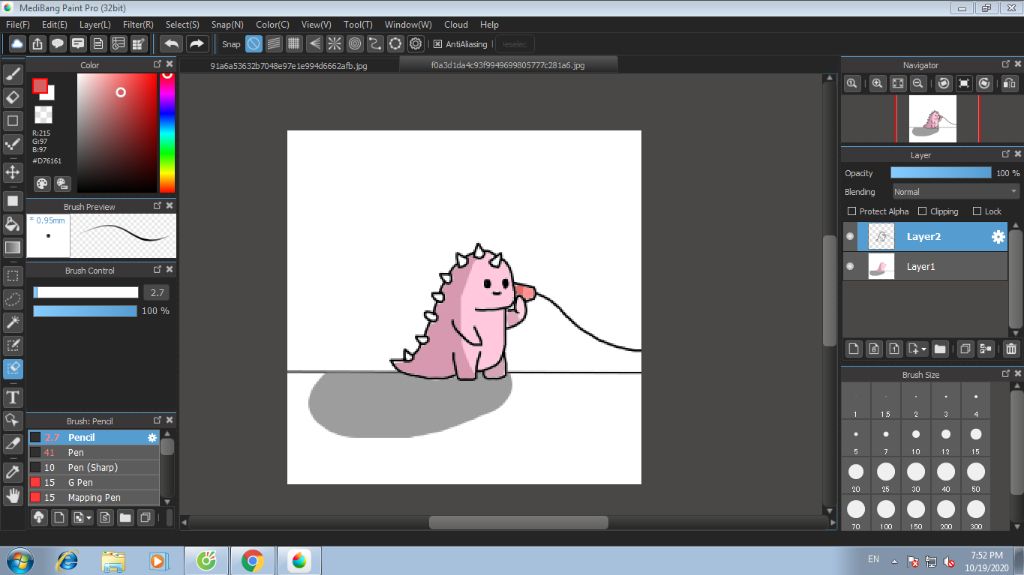Open the Blending mode dropdown

[955, 192]
